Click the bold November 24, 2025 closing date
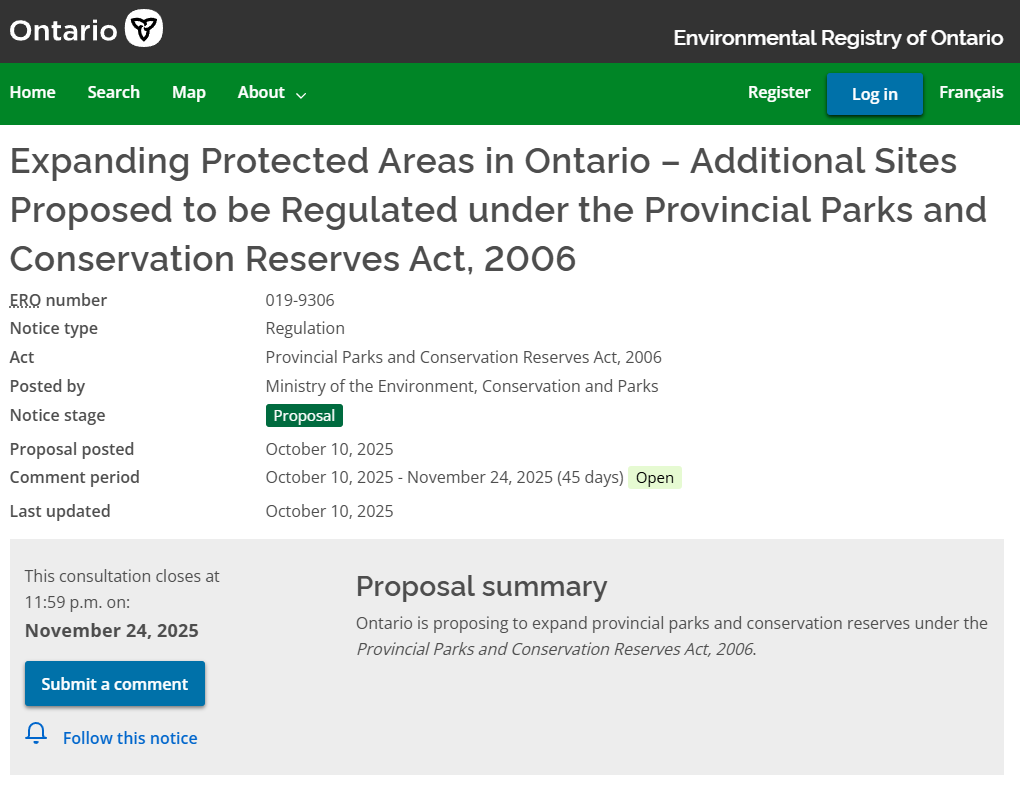The image size is (1020, 787). [112, 631]
